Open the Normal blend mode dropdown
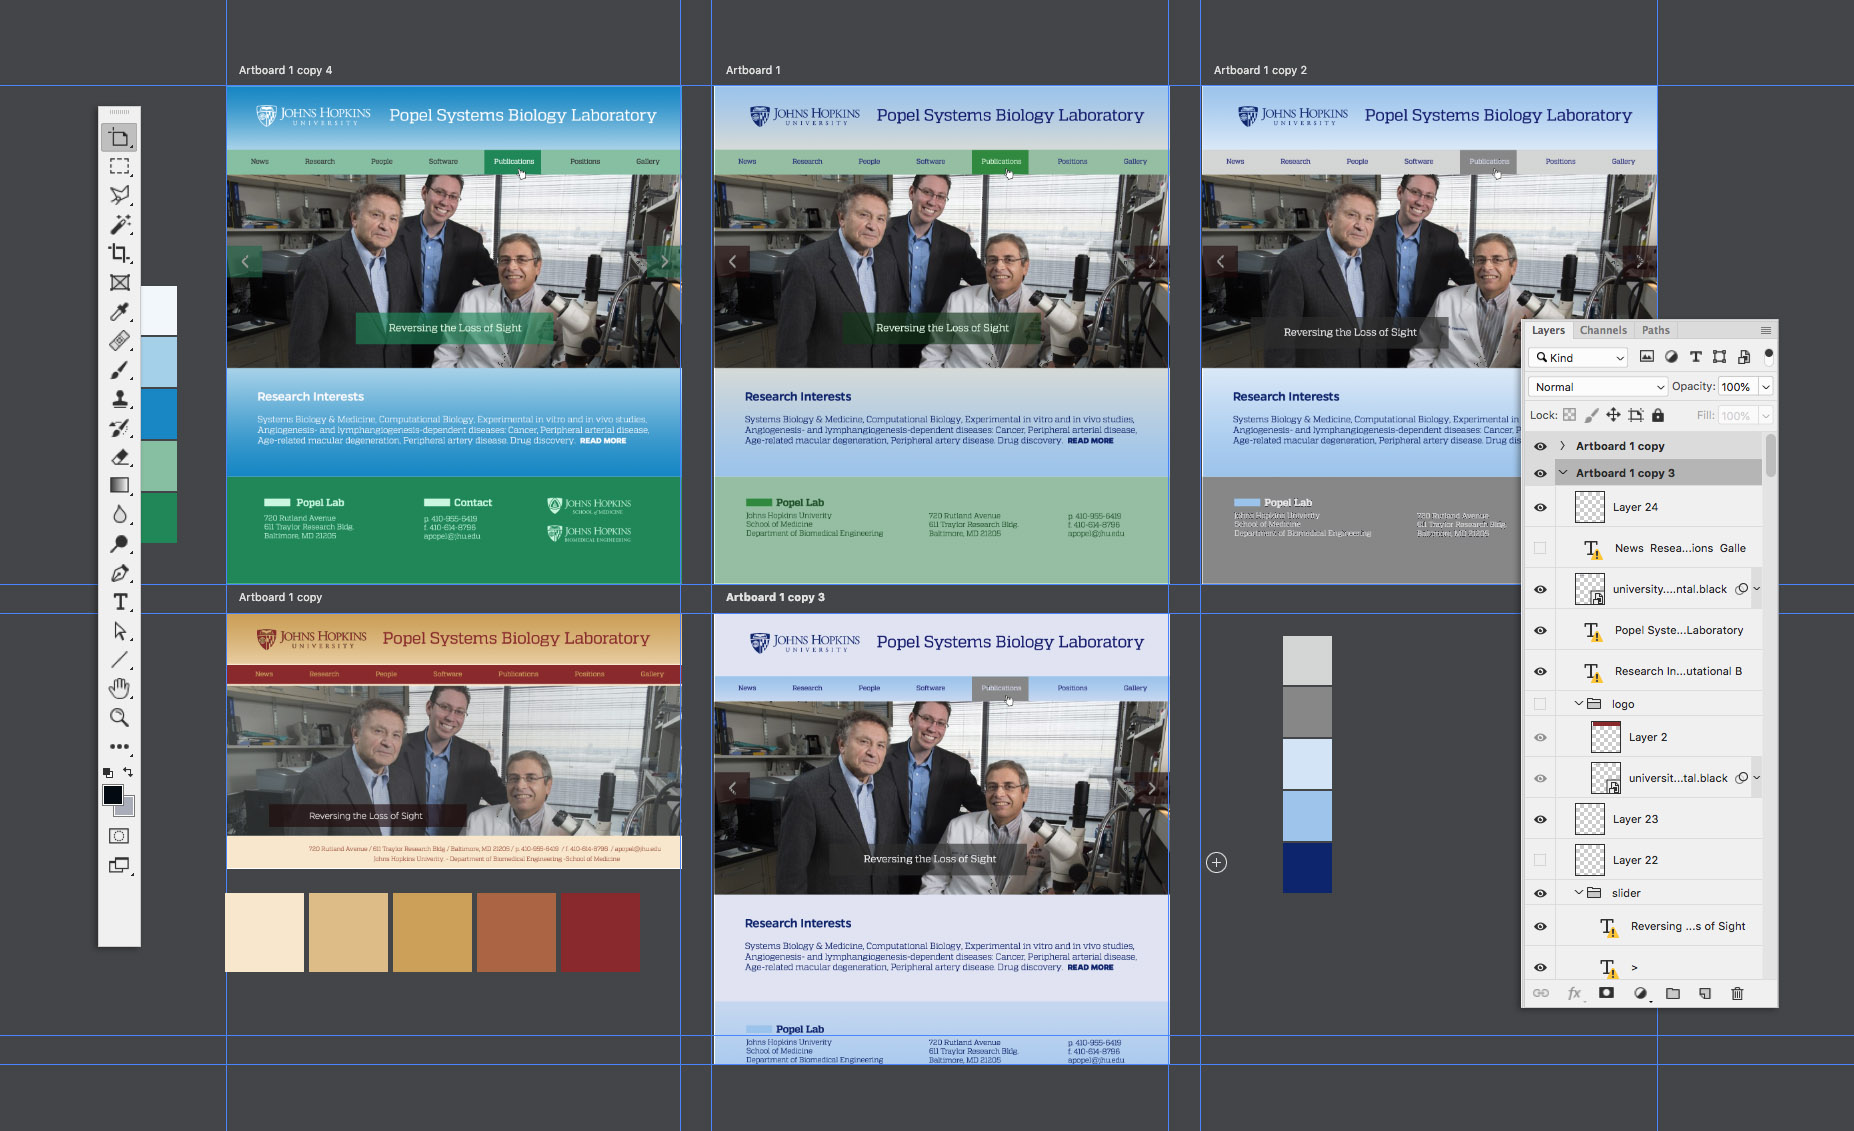Screen dimensions: 1854x1131 point(1596,386)
